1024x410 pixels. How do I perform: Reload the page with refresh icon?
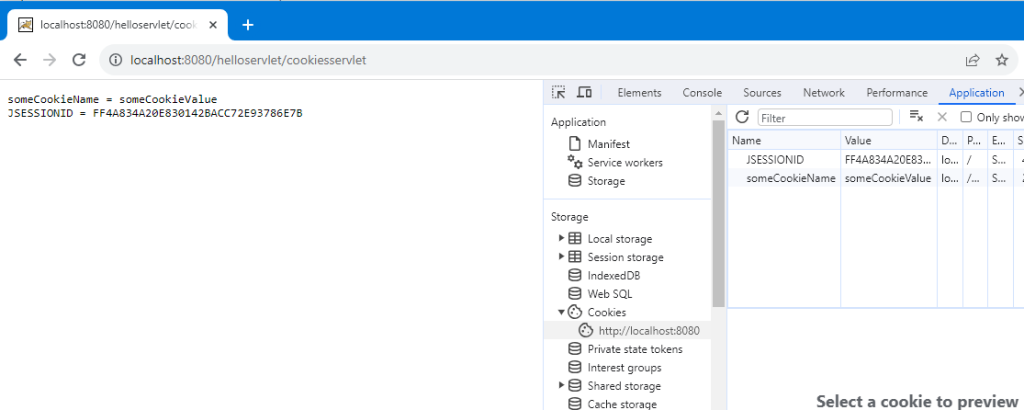point(79,60)
